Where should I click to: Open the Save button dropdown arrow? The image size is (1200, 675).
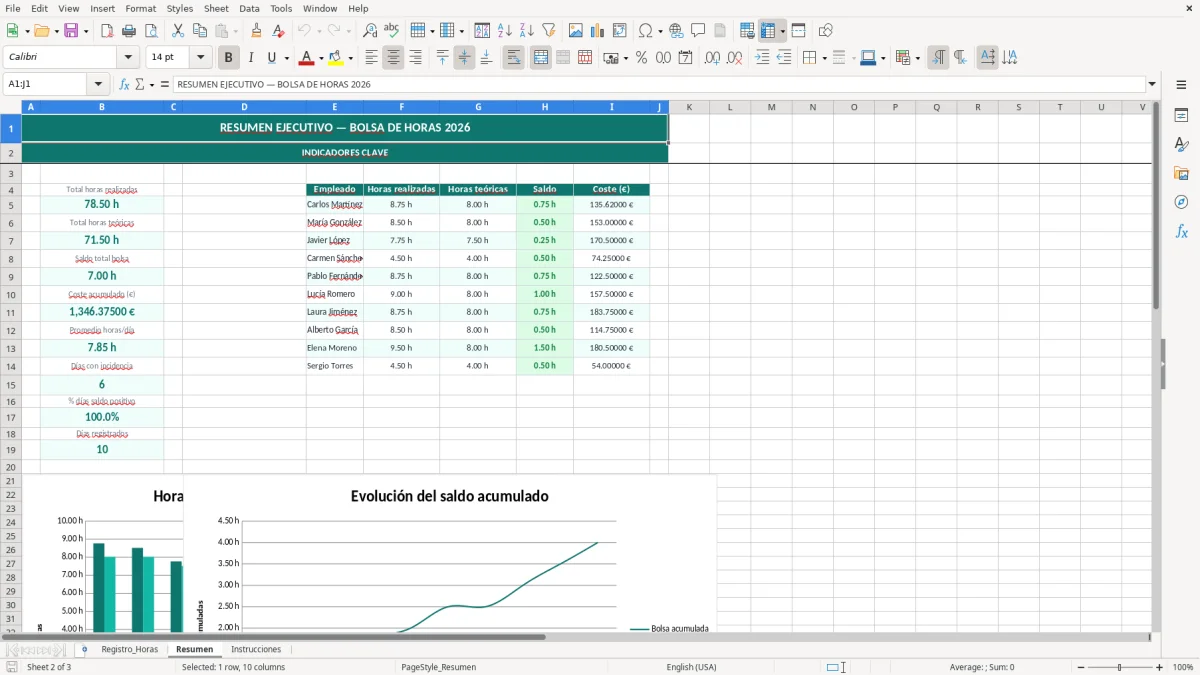[x=86, y=31]
